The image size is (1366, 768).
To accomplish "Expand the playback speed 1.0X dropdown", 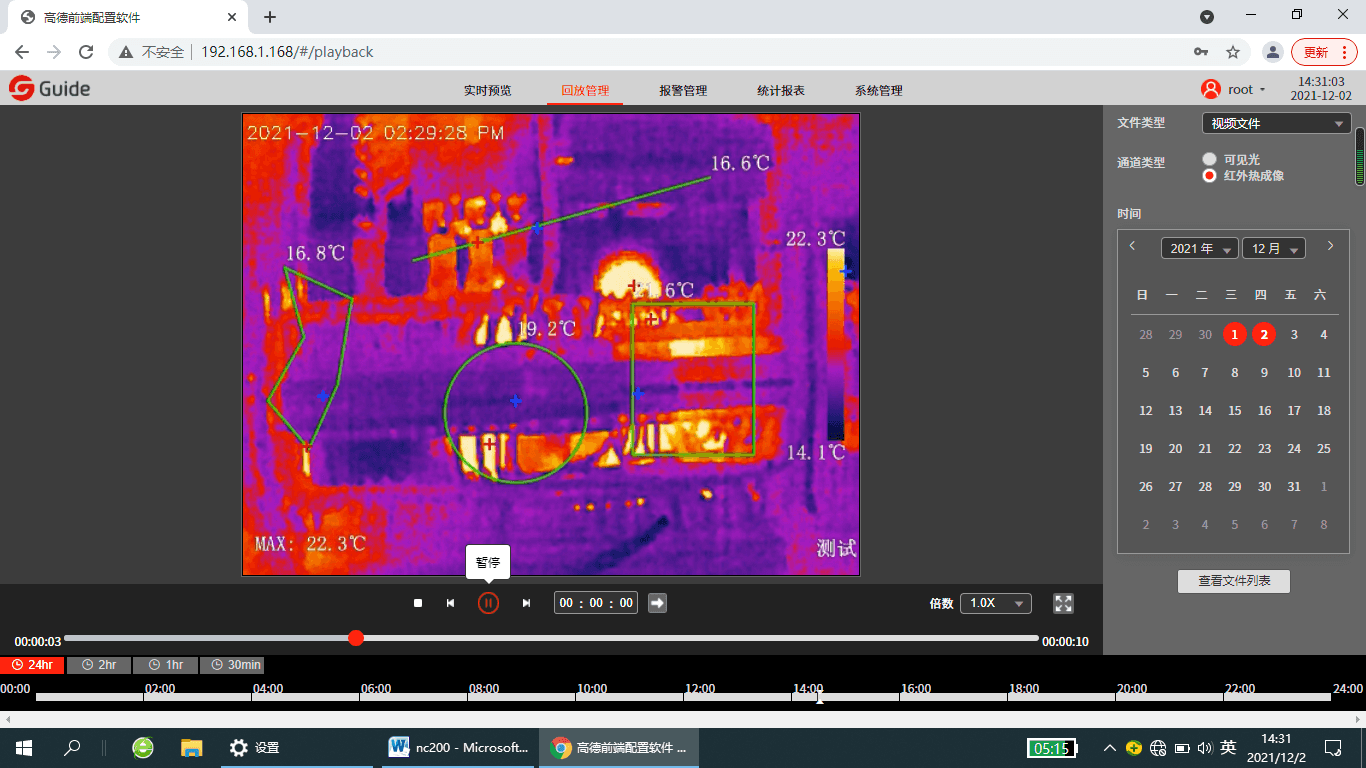I will [995, 603].
